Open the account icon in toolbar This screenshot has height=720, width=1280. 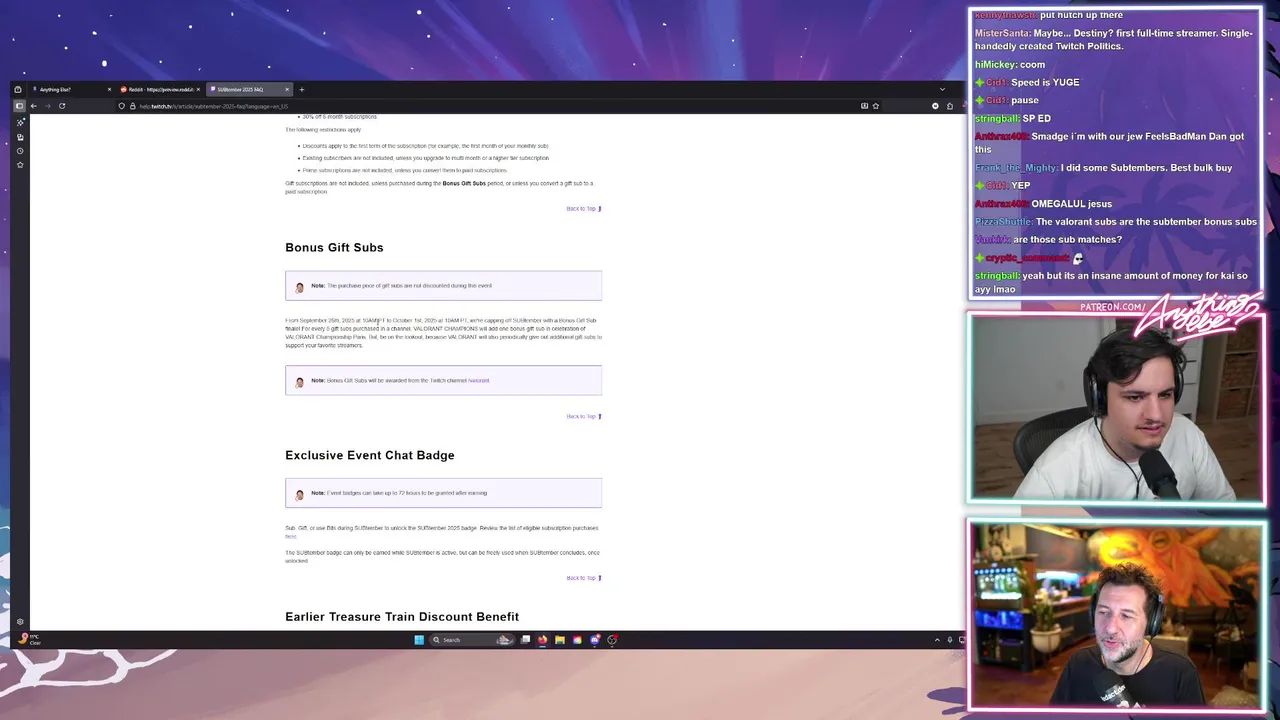click(x=936, y=106)
